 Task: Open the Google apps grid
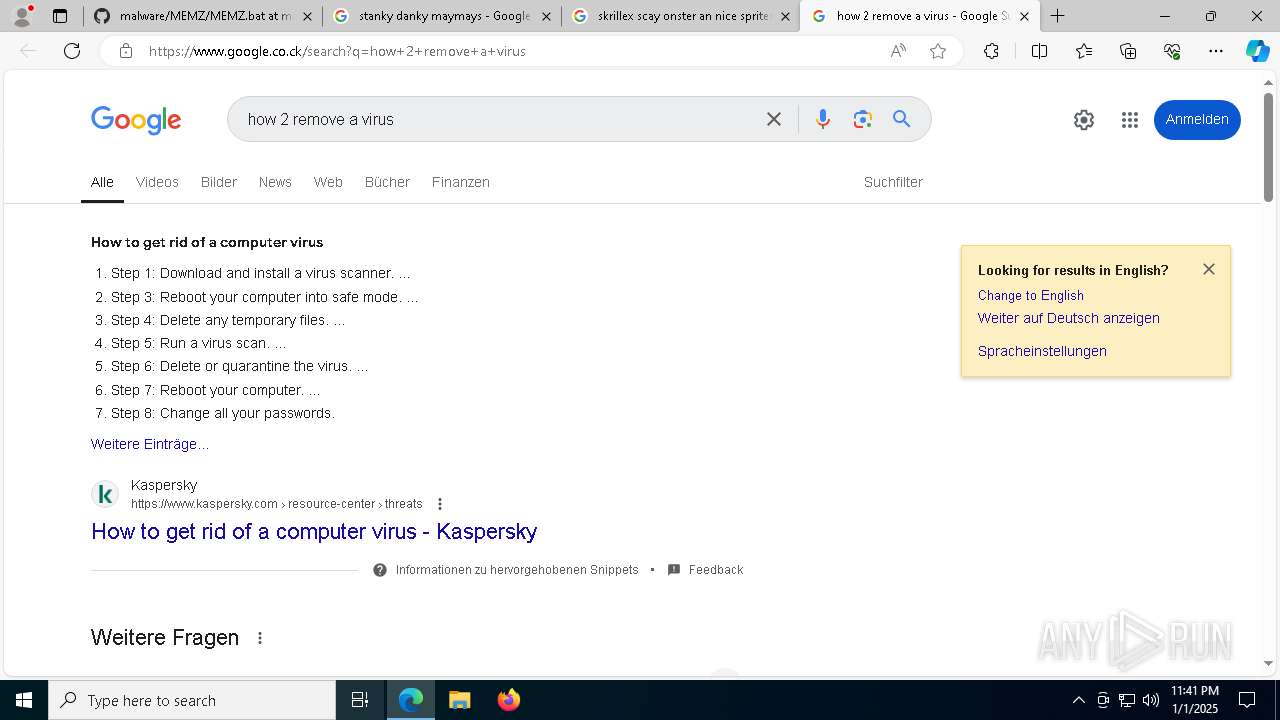[1130, 120]
